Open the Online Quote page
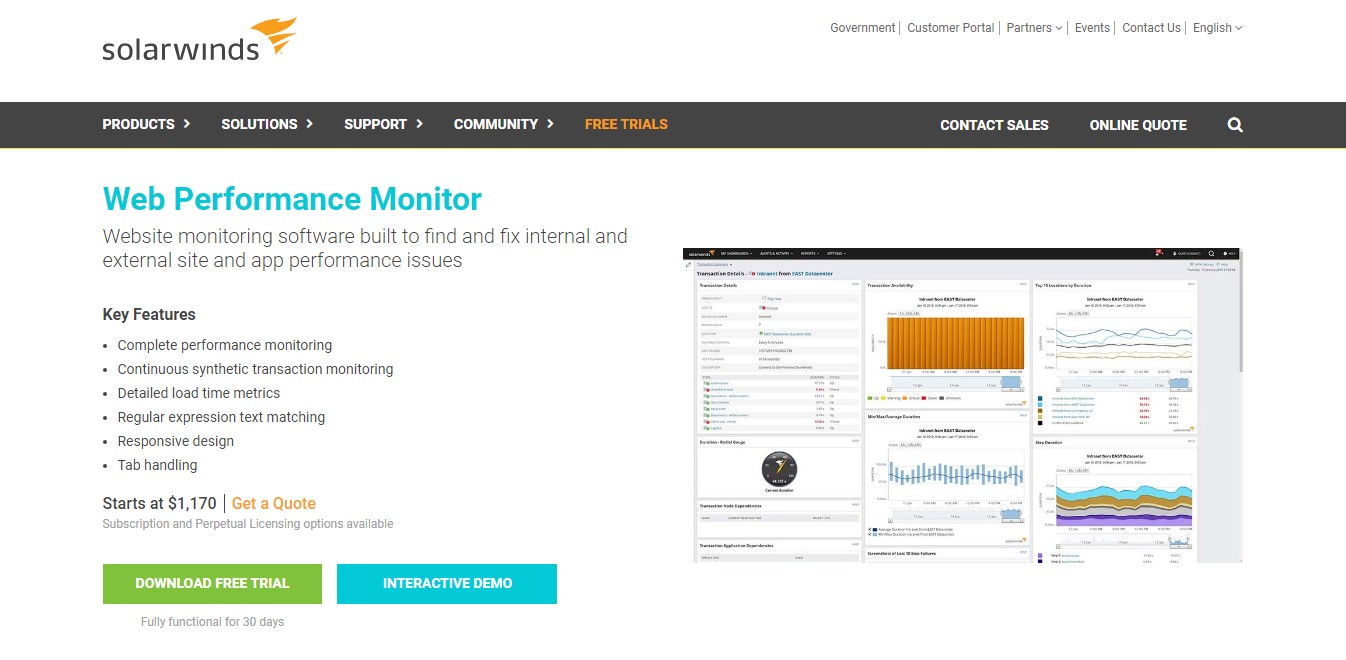The image size is (1346, 660). (x=1138, y=125)
